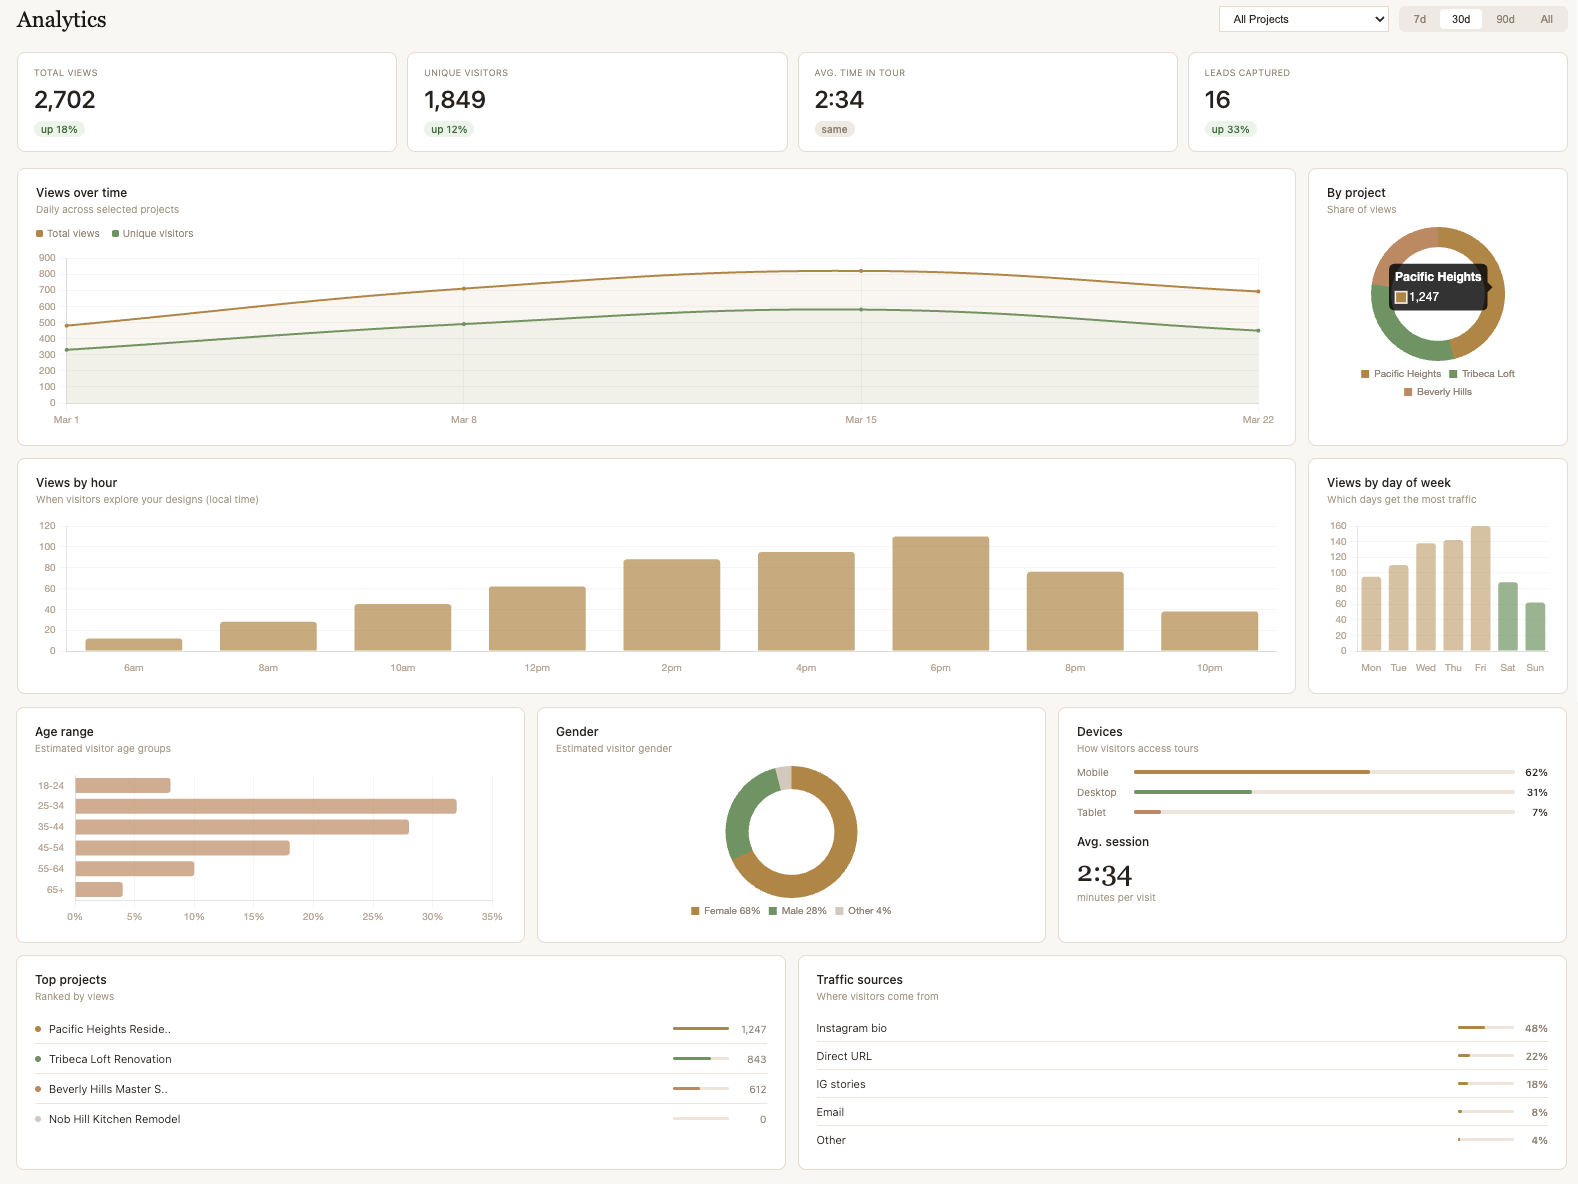Click the 25-34 bar in Age range
Screen dimensions: 1578x1184
click(266, 806)
